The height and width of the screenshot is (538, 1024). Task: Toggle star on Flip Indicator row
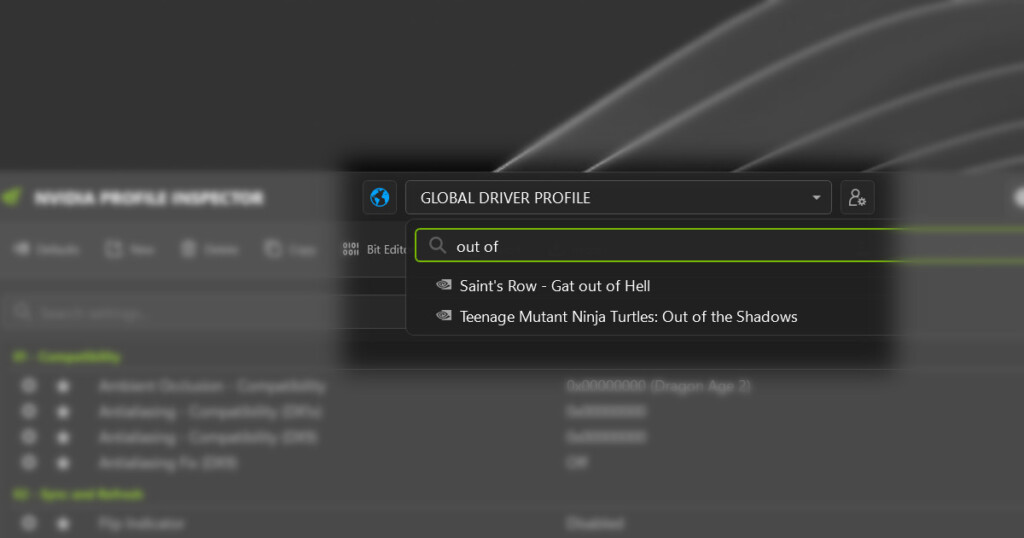tap(63, 524)
